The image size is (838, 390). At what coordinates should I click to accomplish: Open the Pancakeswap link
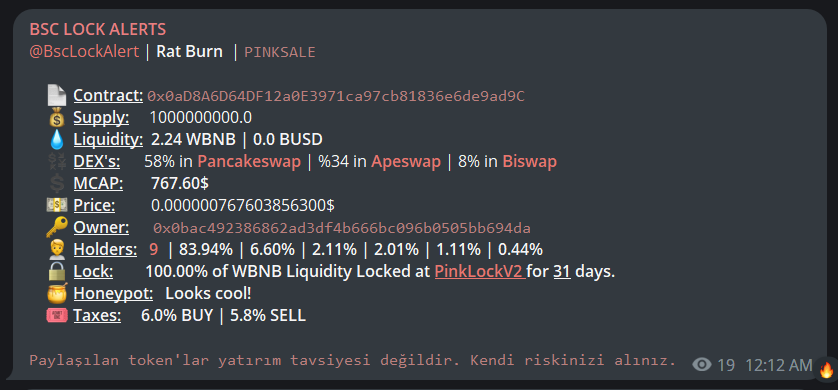coord(249,162)
